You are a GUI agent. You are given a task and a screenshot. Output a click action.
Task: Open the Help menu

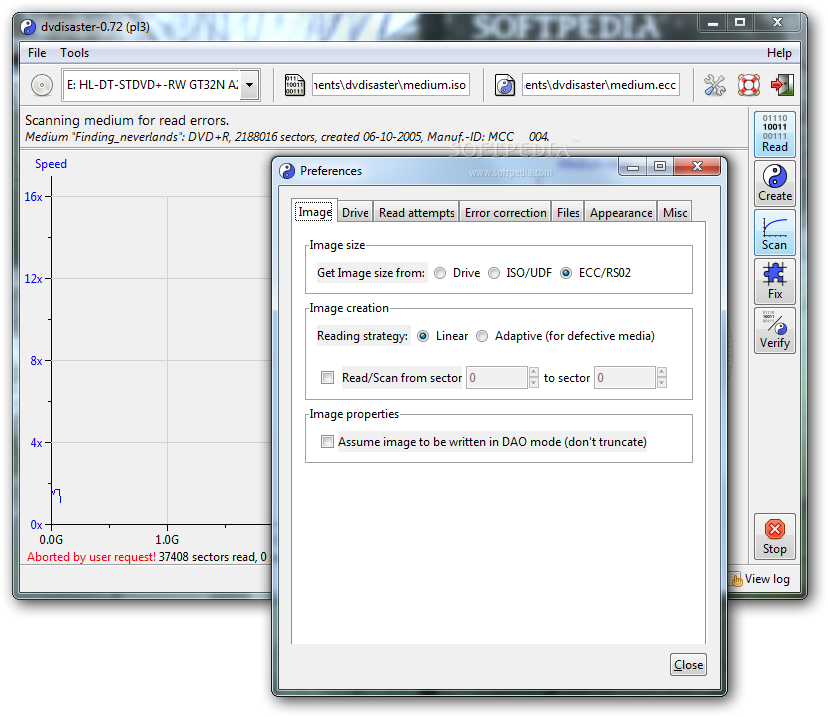click(x=779, y=53)
